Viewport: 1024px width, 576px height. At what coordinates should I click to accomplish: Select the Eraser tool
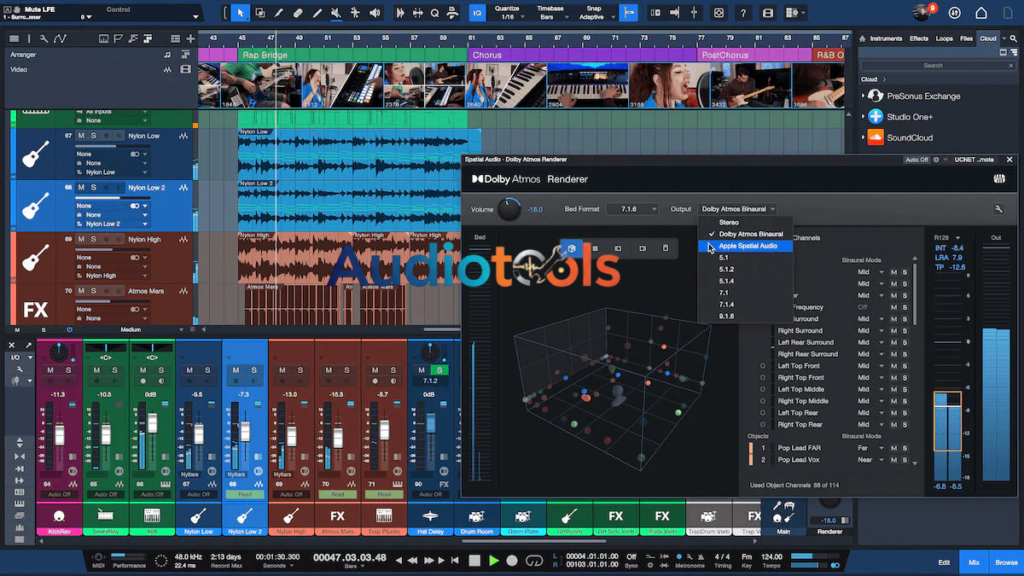coord(299,13)
